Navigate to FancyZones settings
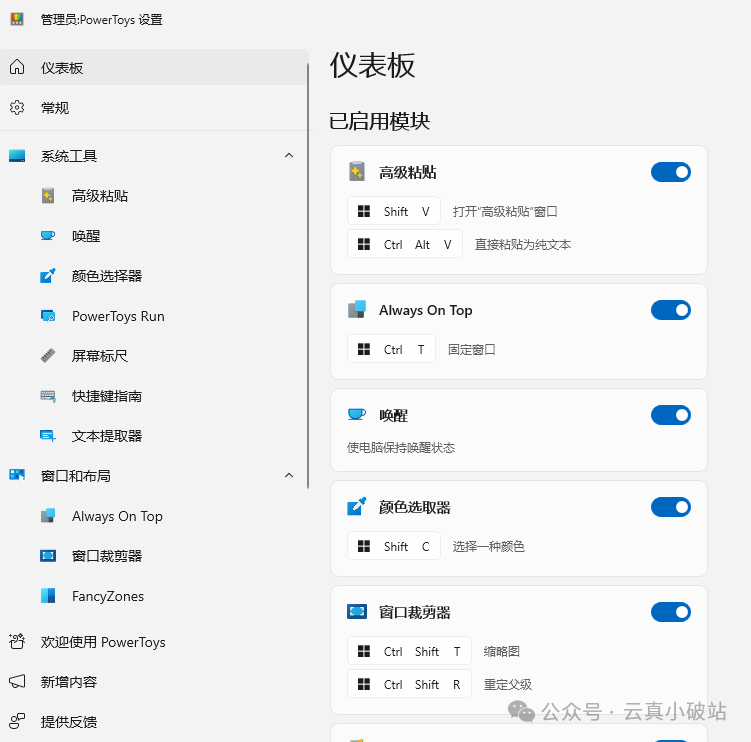751x742 pixels. click(x=154, y=596)
